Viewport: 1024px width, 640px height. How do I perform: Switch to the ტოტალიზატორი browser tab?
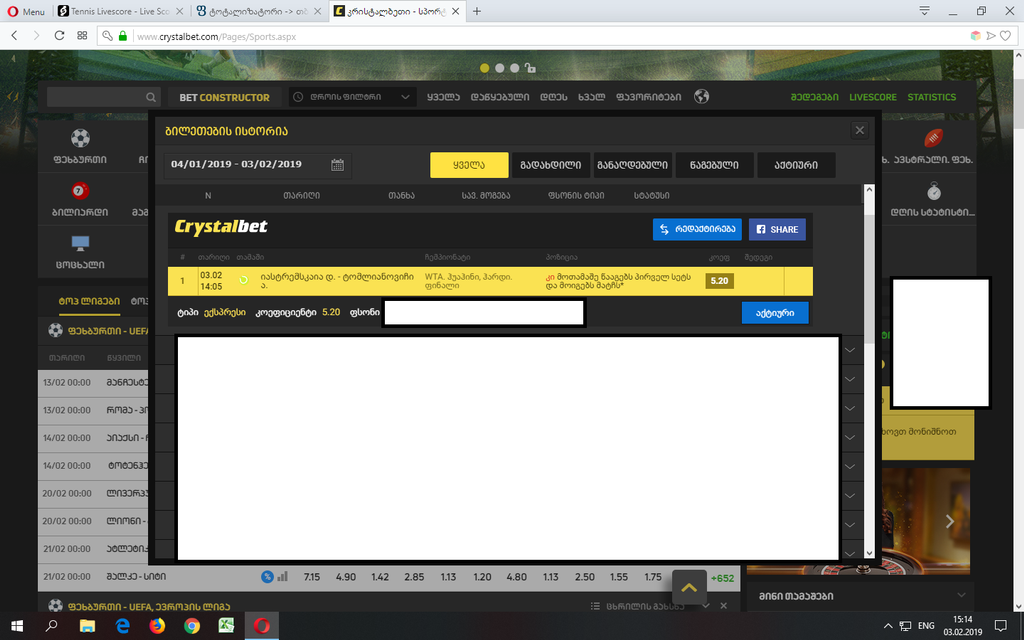[x=259, y=11]
